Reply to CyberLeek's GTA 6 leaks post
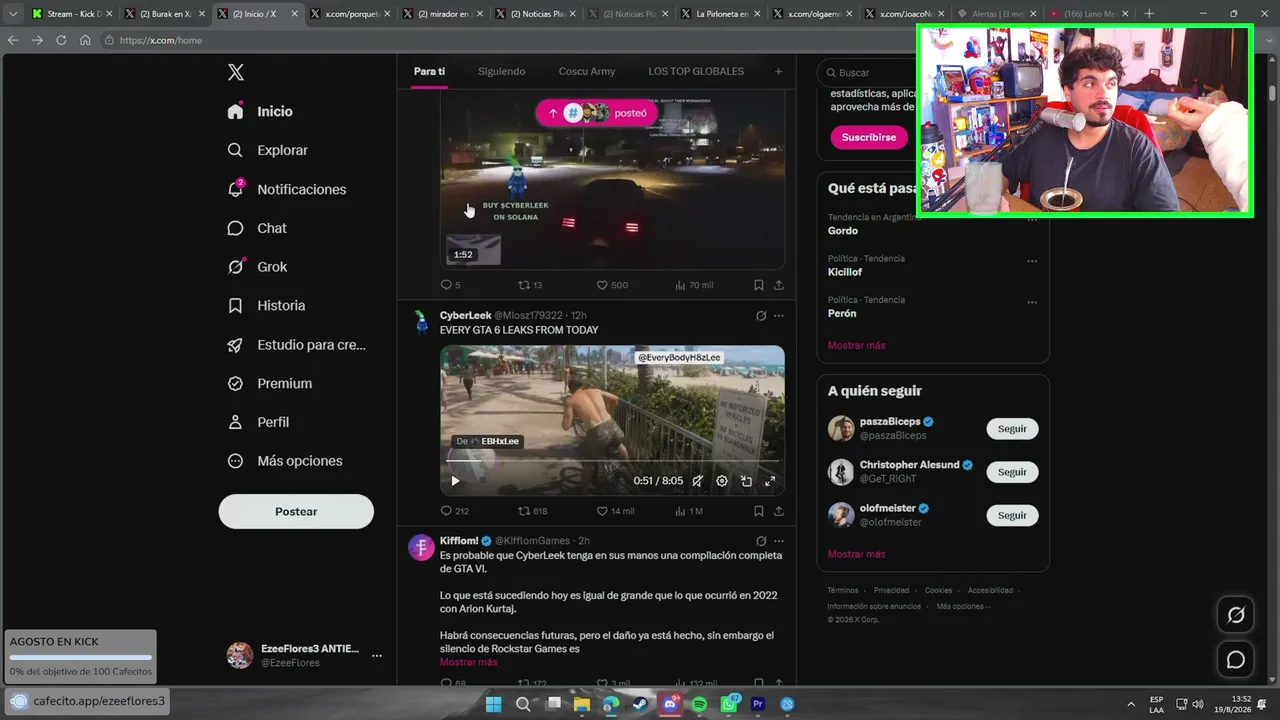The width and height of the screenshot is (1280, 720). point(454,511)
